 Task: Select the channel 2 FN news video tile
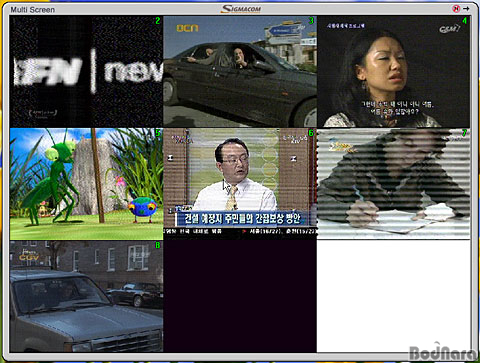(86, 71)
